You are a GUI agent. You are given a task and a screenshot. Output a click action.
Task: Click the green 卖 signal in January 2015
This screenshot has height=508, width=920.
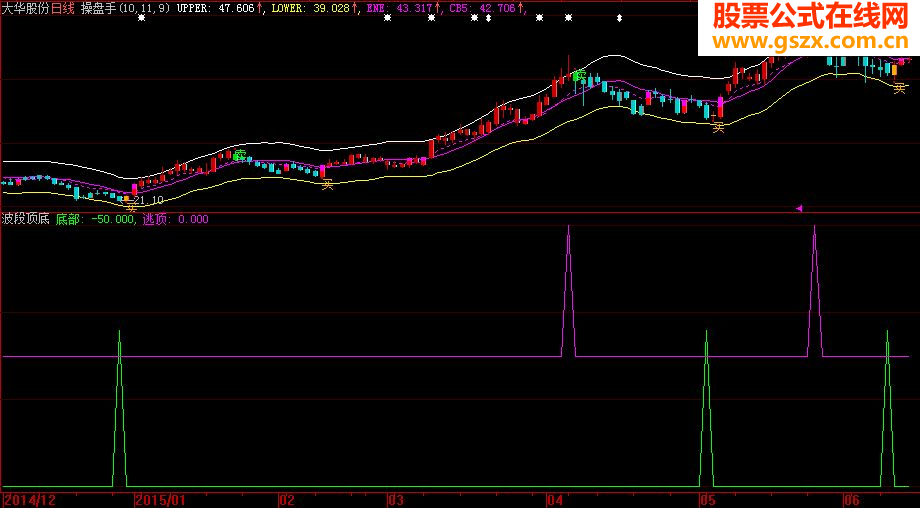[x=239, y=155]
